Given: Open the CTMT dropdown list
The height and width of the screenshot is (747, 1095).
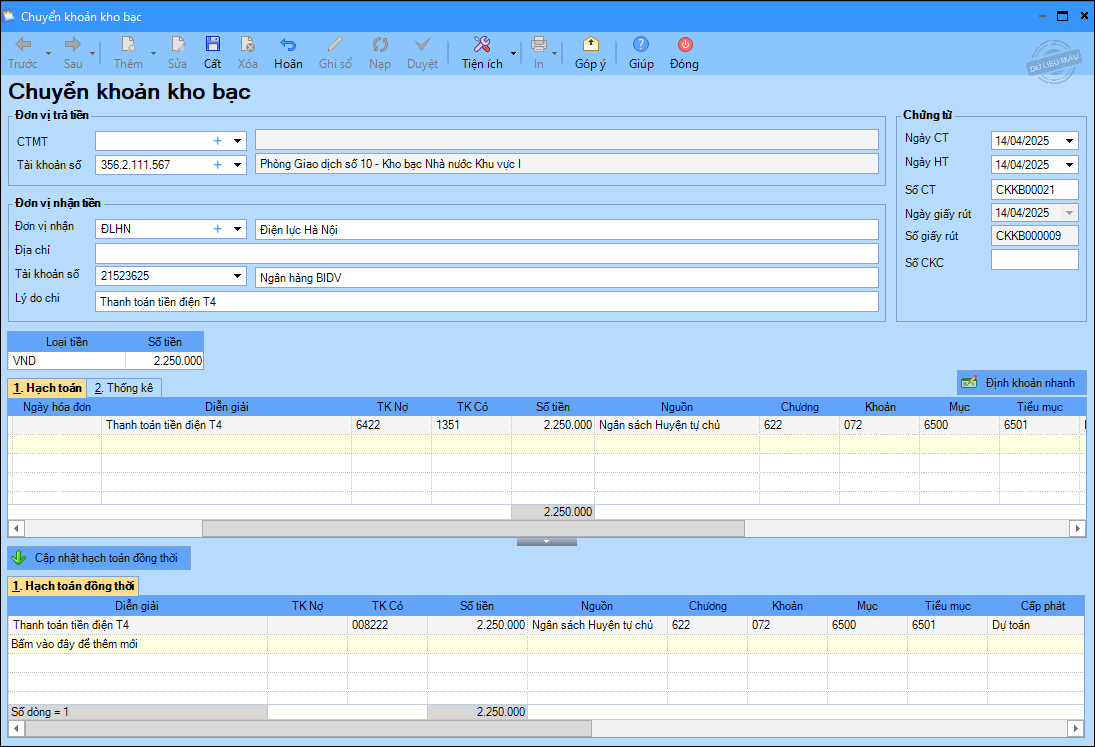Looking at the screenshot, I should coord(237,141).
